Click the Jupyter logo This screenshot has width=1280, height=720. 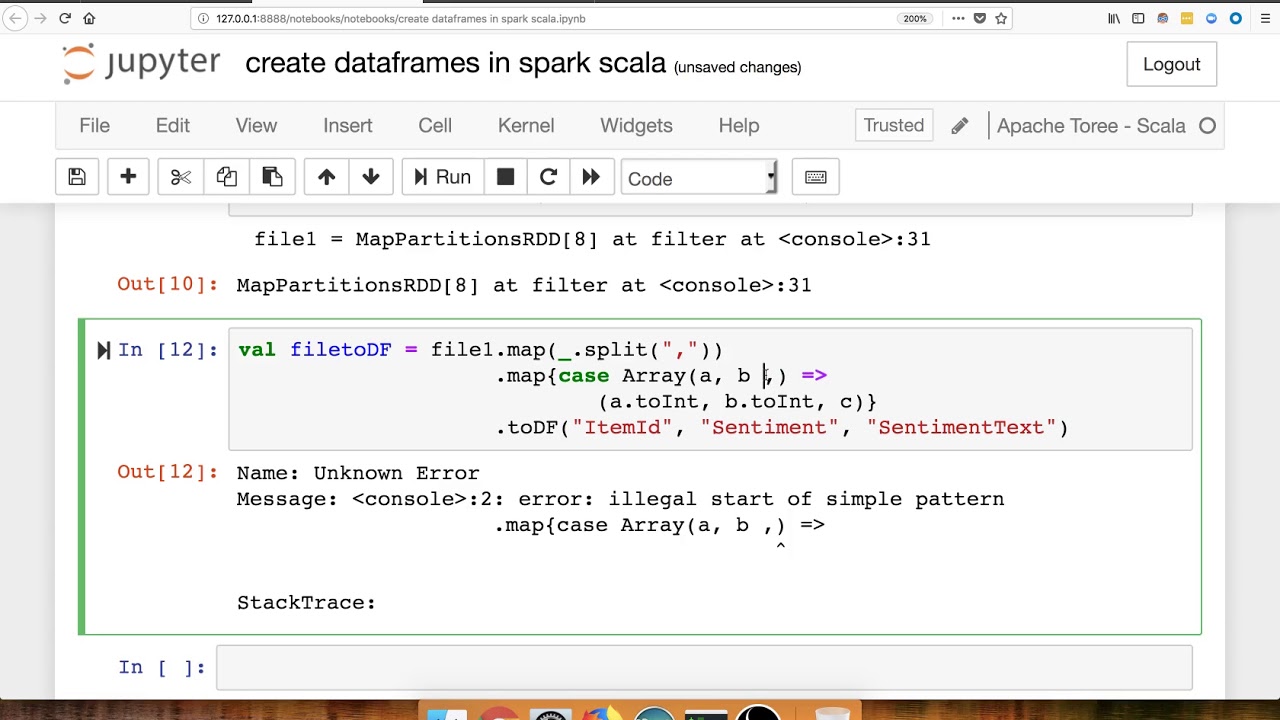(141, 64)
